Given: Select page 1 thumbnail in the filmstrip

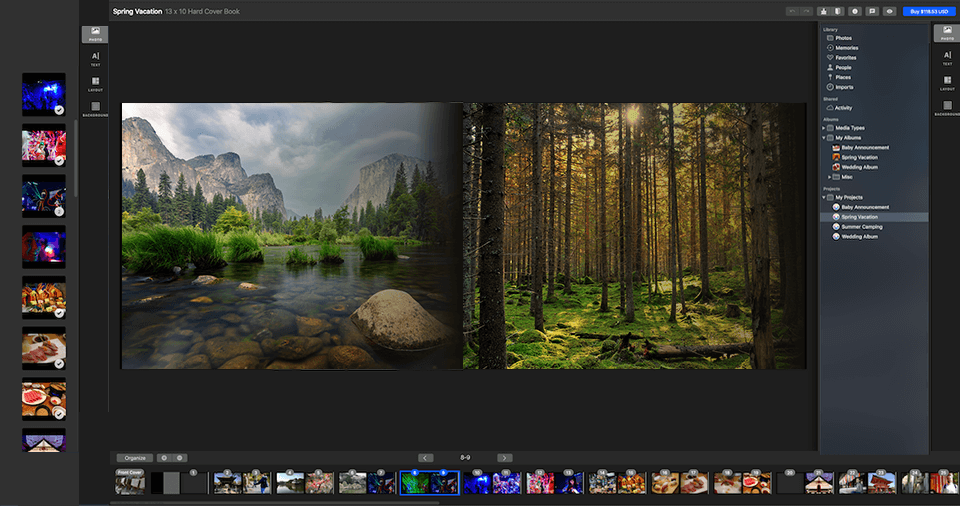Looking at the screenshot, I should (x=195, y=483).
